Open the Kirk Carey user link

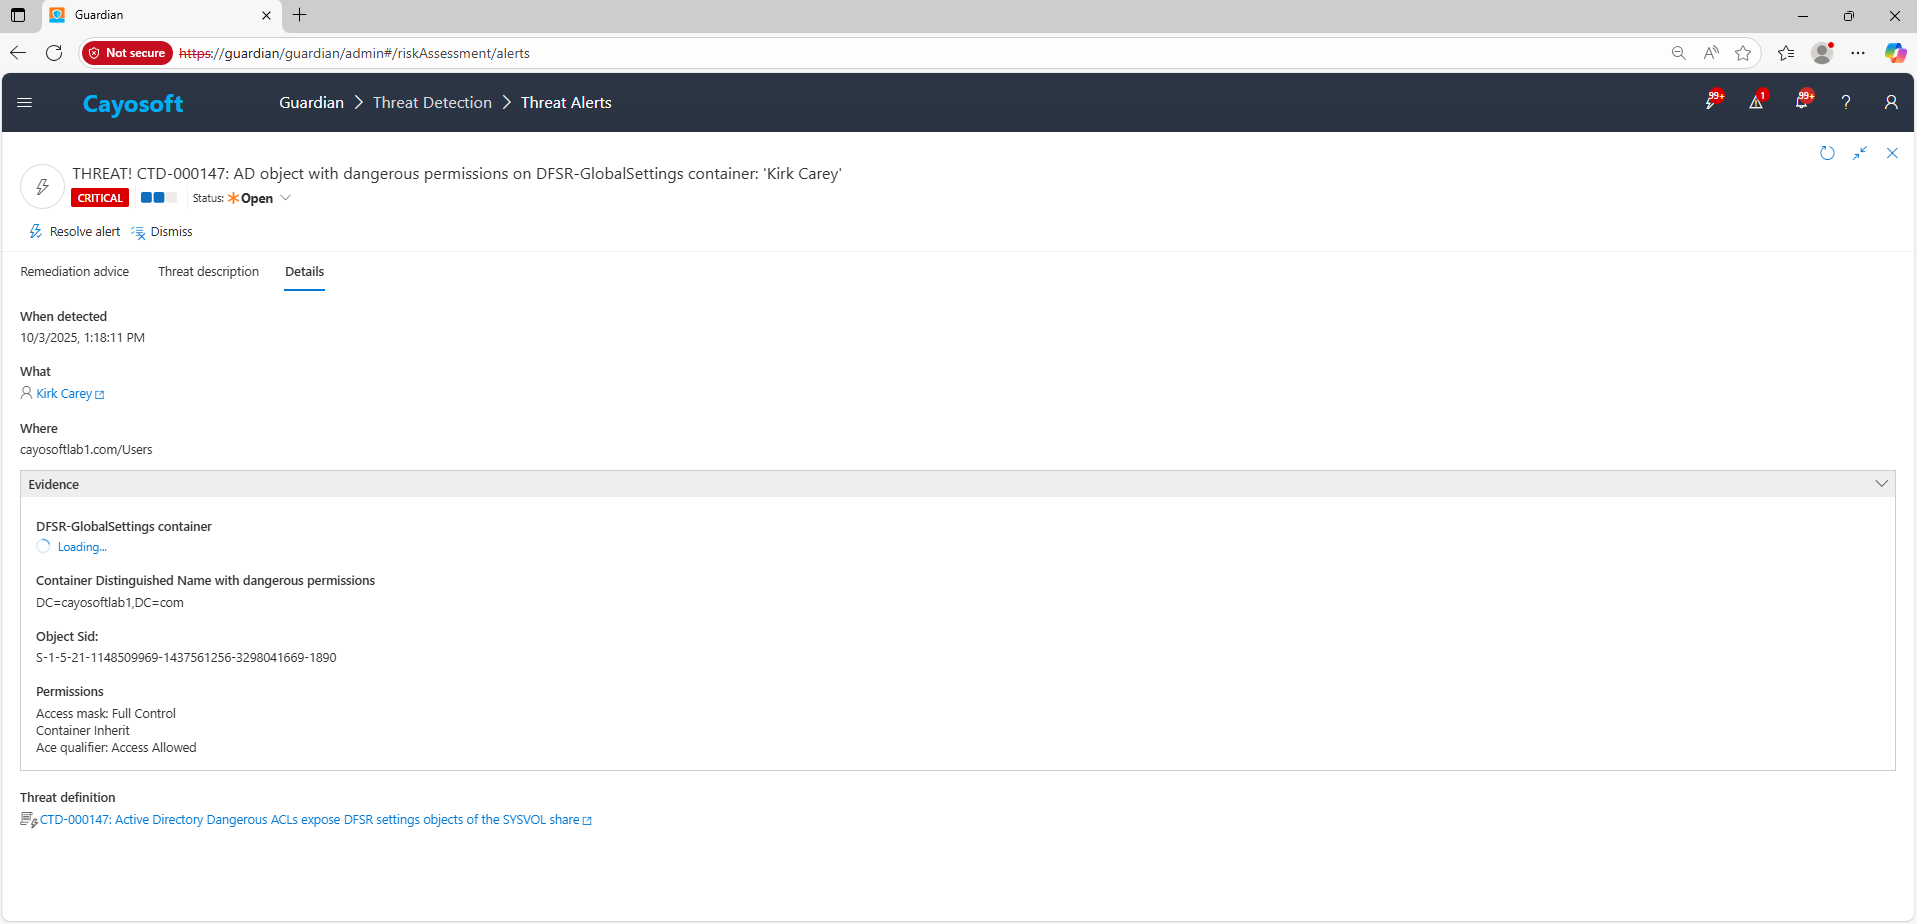click(64, 394)
